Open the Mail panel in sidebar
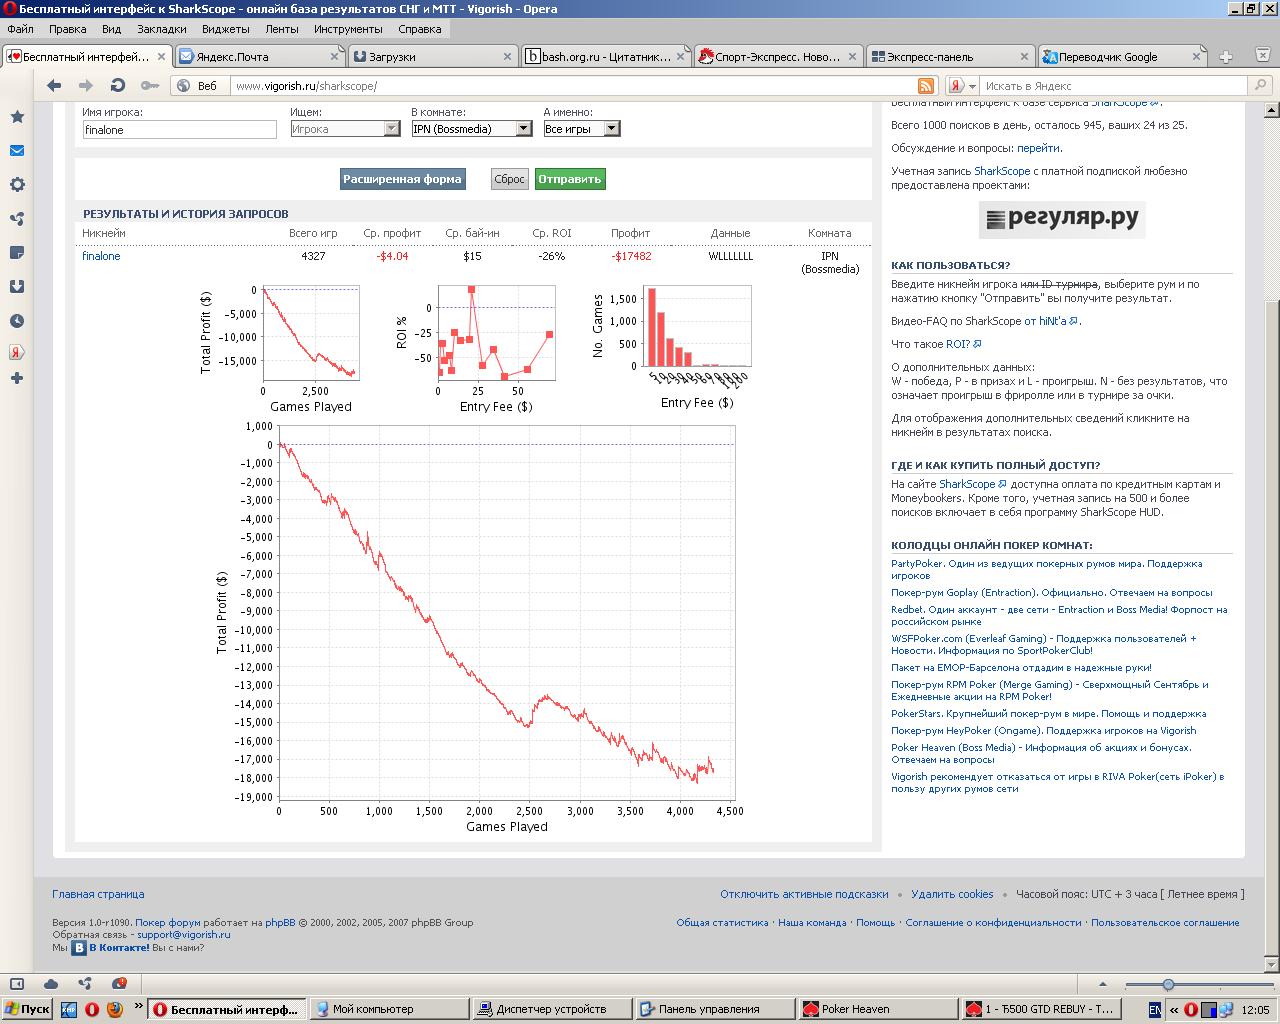The width and height of the screenshot is (1280, 1024). [17, 151]
